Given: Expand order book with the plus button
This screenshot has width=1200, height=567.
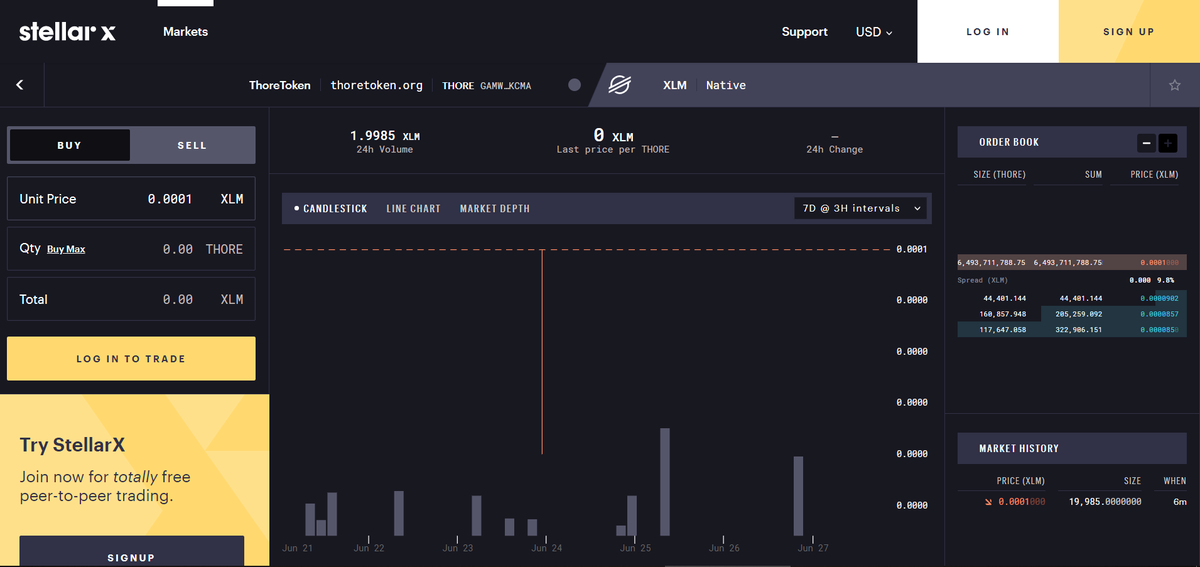Looking at the screenshot, I should point(1168,143).
